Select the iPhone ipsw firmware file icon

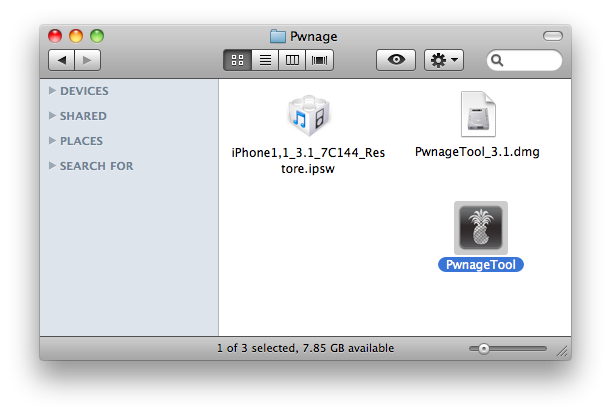tap(309, 116)
